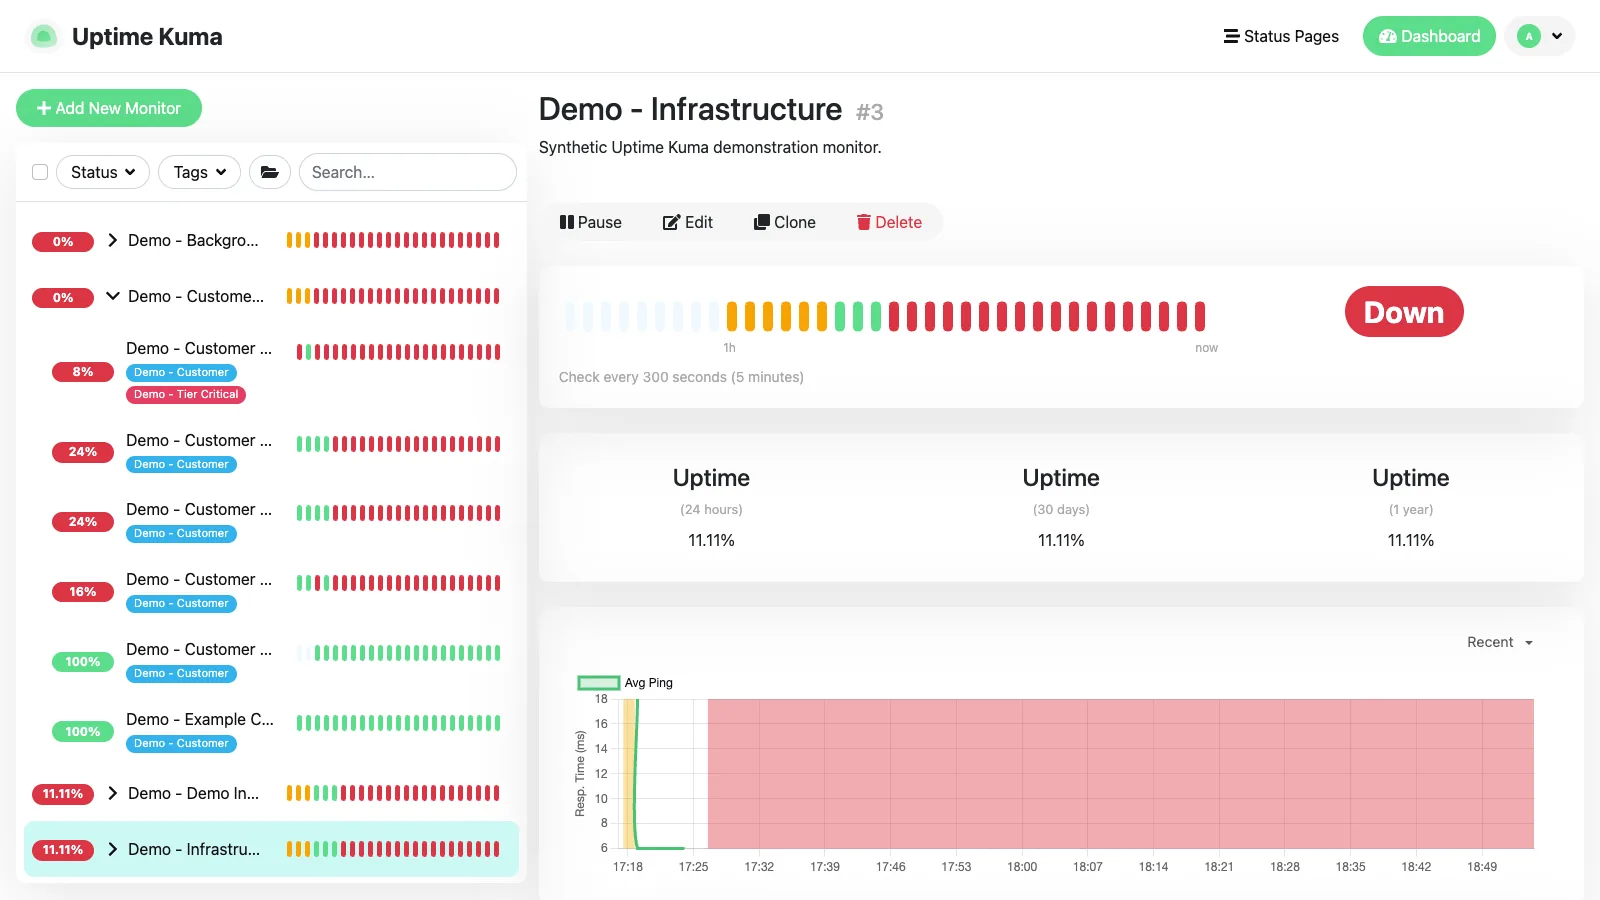Click the 1 year uptime value 11.11%
1600x900 pixels.
[x=1410, y=540]
